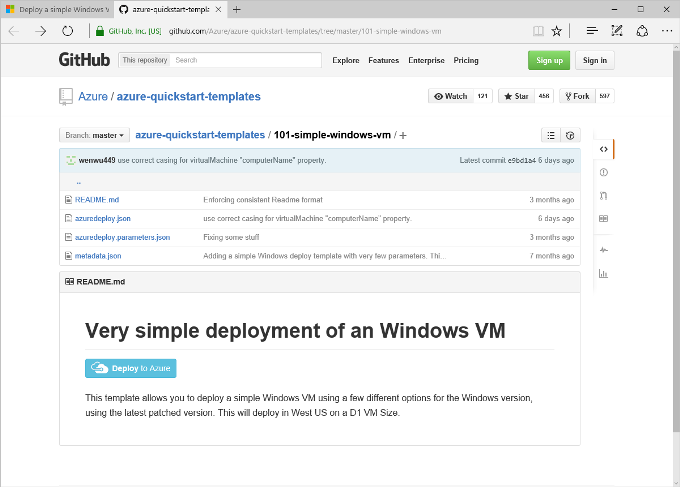The height and width of the screenshot is (487, 680).
Task: Open the azuredeploy.json file link
Action: pyautogui.click(x=103, y=219)
